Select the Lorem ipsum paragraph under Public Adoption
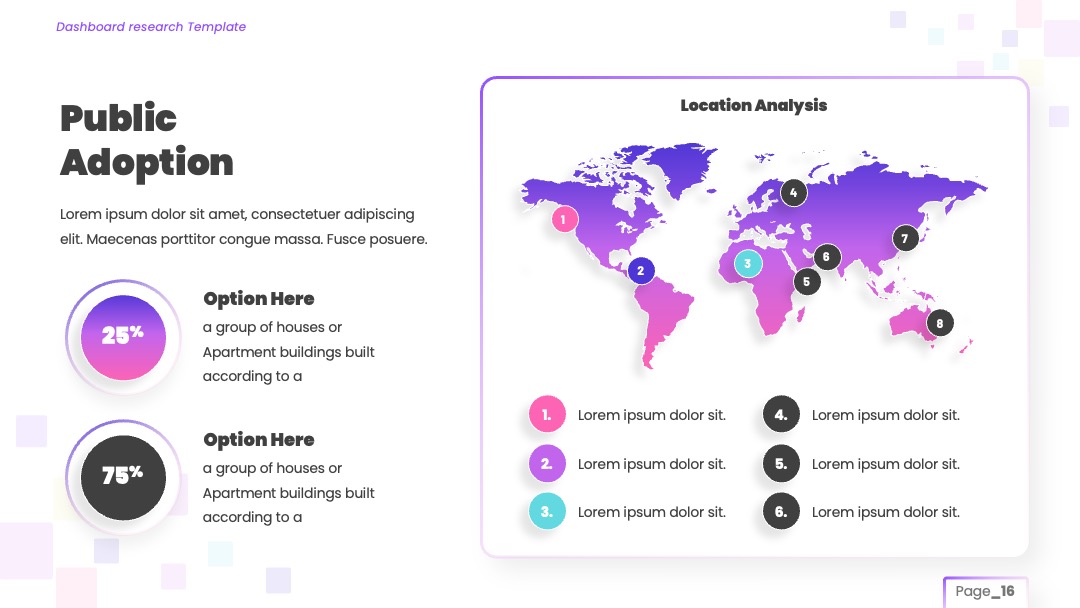 pyautogui.click(x=244, y=227)
